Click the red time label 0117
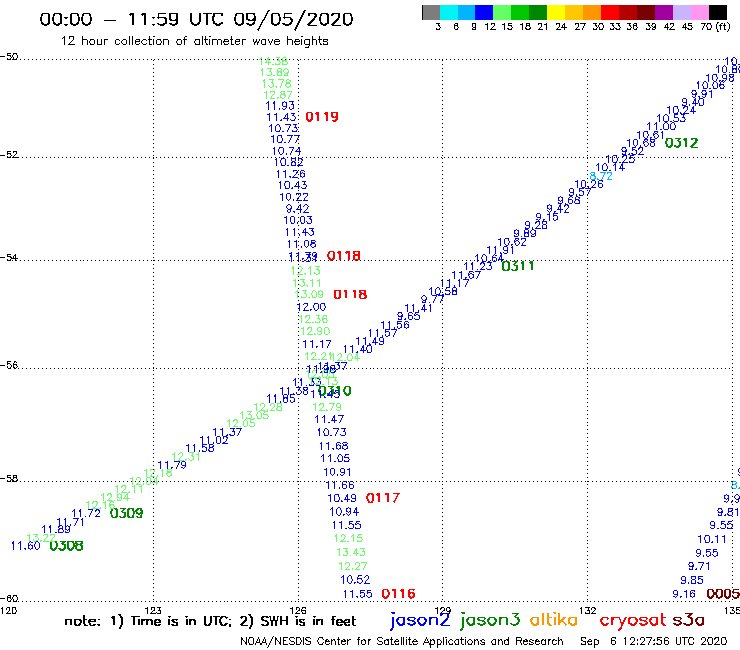 tap(383, 498)
